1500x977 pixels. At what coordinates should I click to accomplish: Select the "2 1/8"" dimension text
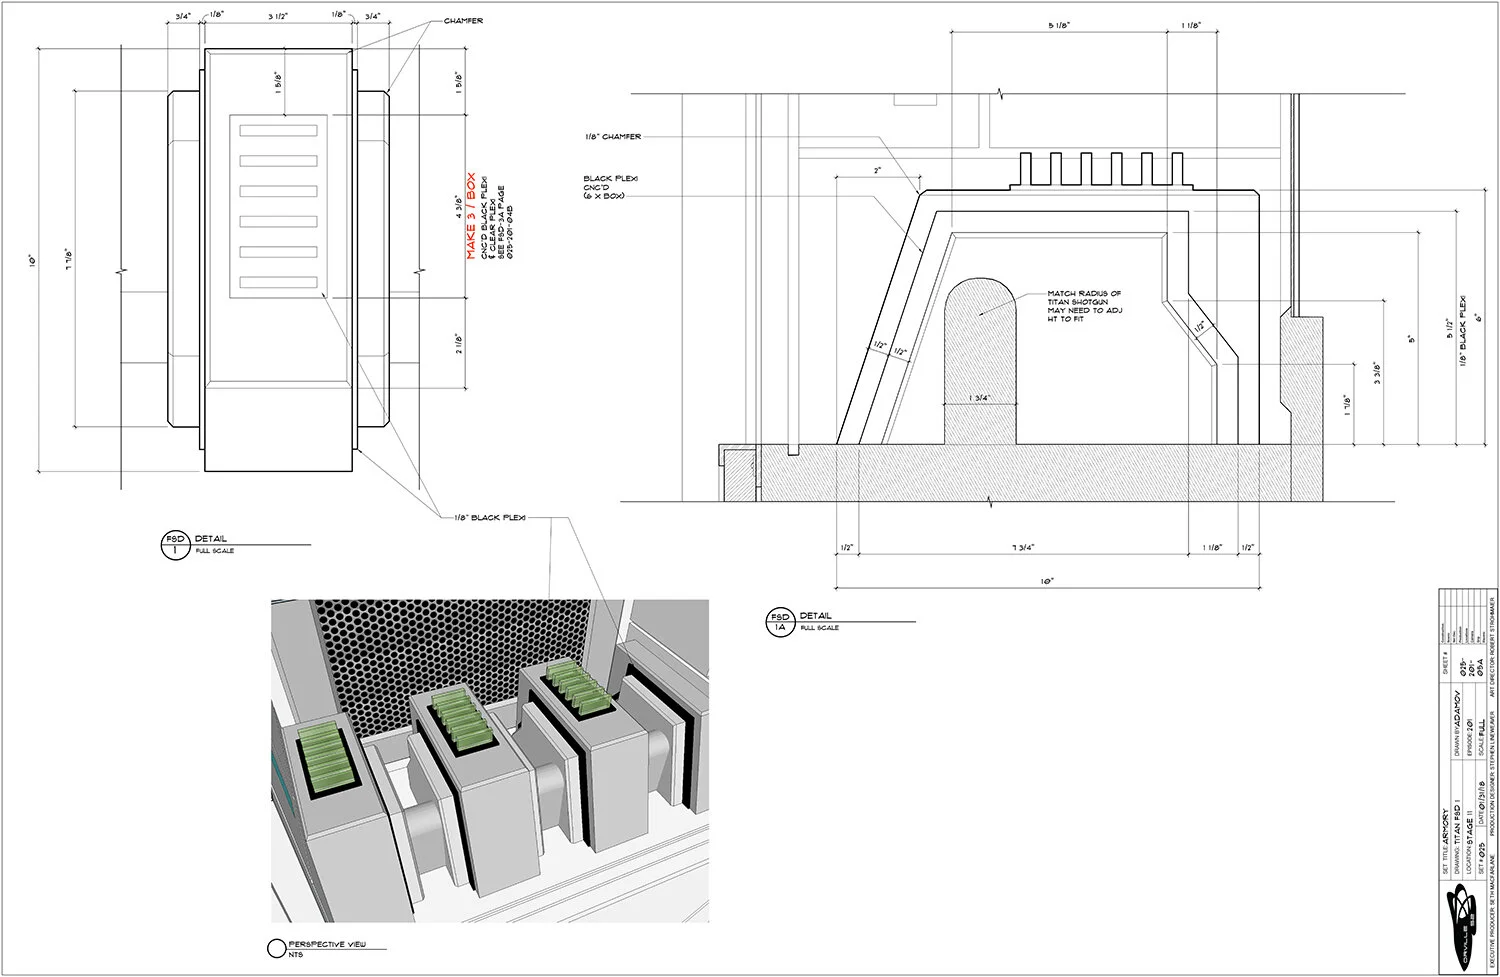(459, 344)
